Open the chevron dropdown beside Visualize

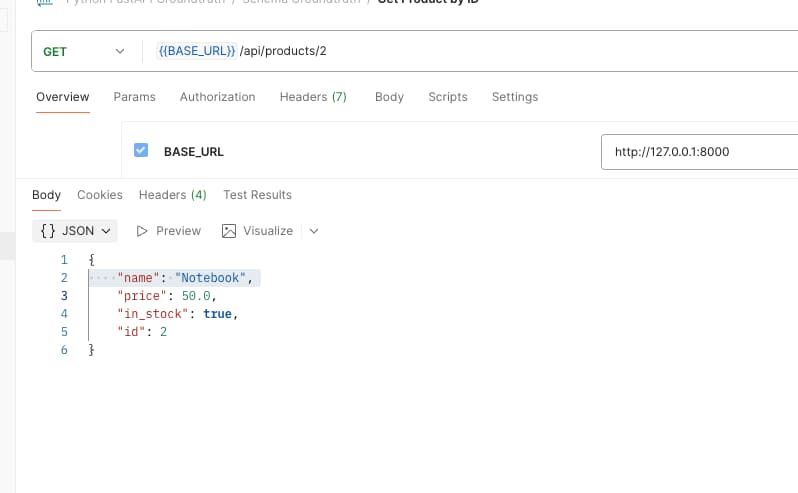pyautogui.click(x=314, y=231)
